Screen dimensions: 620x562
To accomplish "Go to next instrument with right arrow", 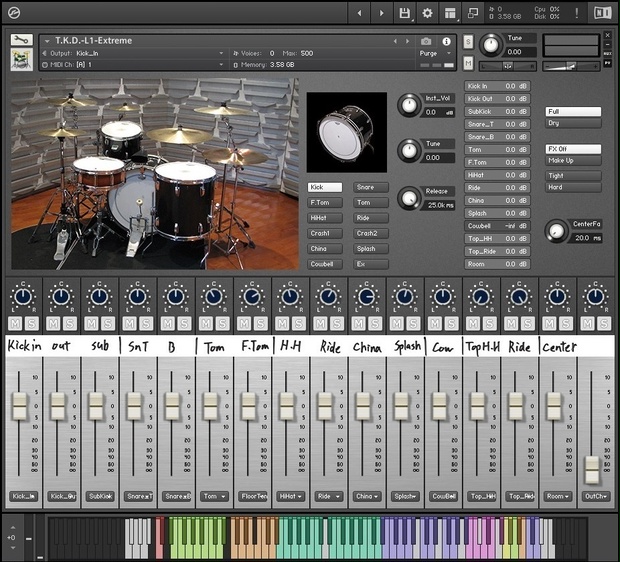I will click(x=381, y=13).
